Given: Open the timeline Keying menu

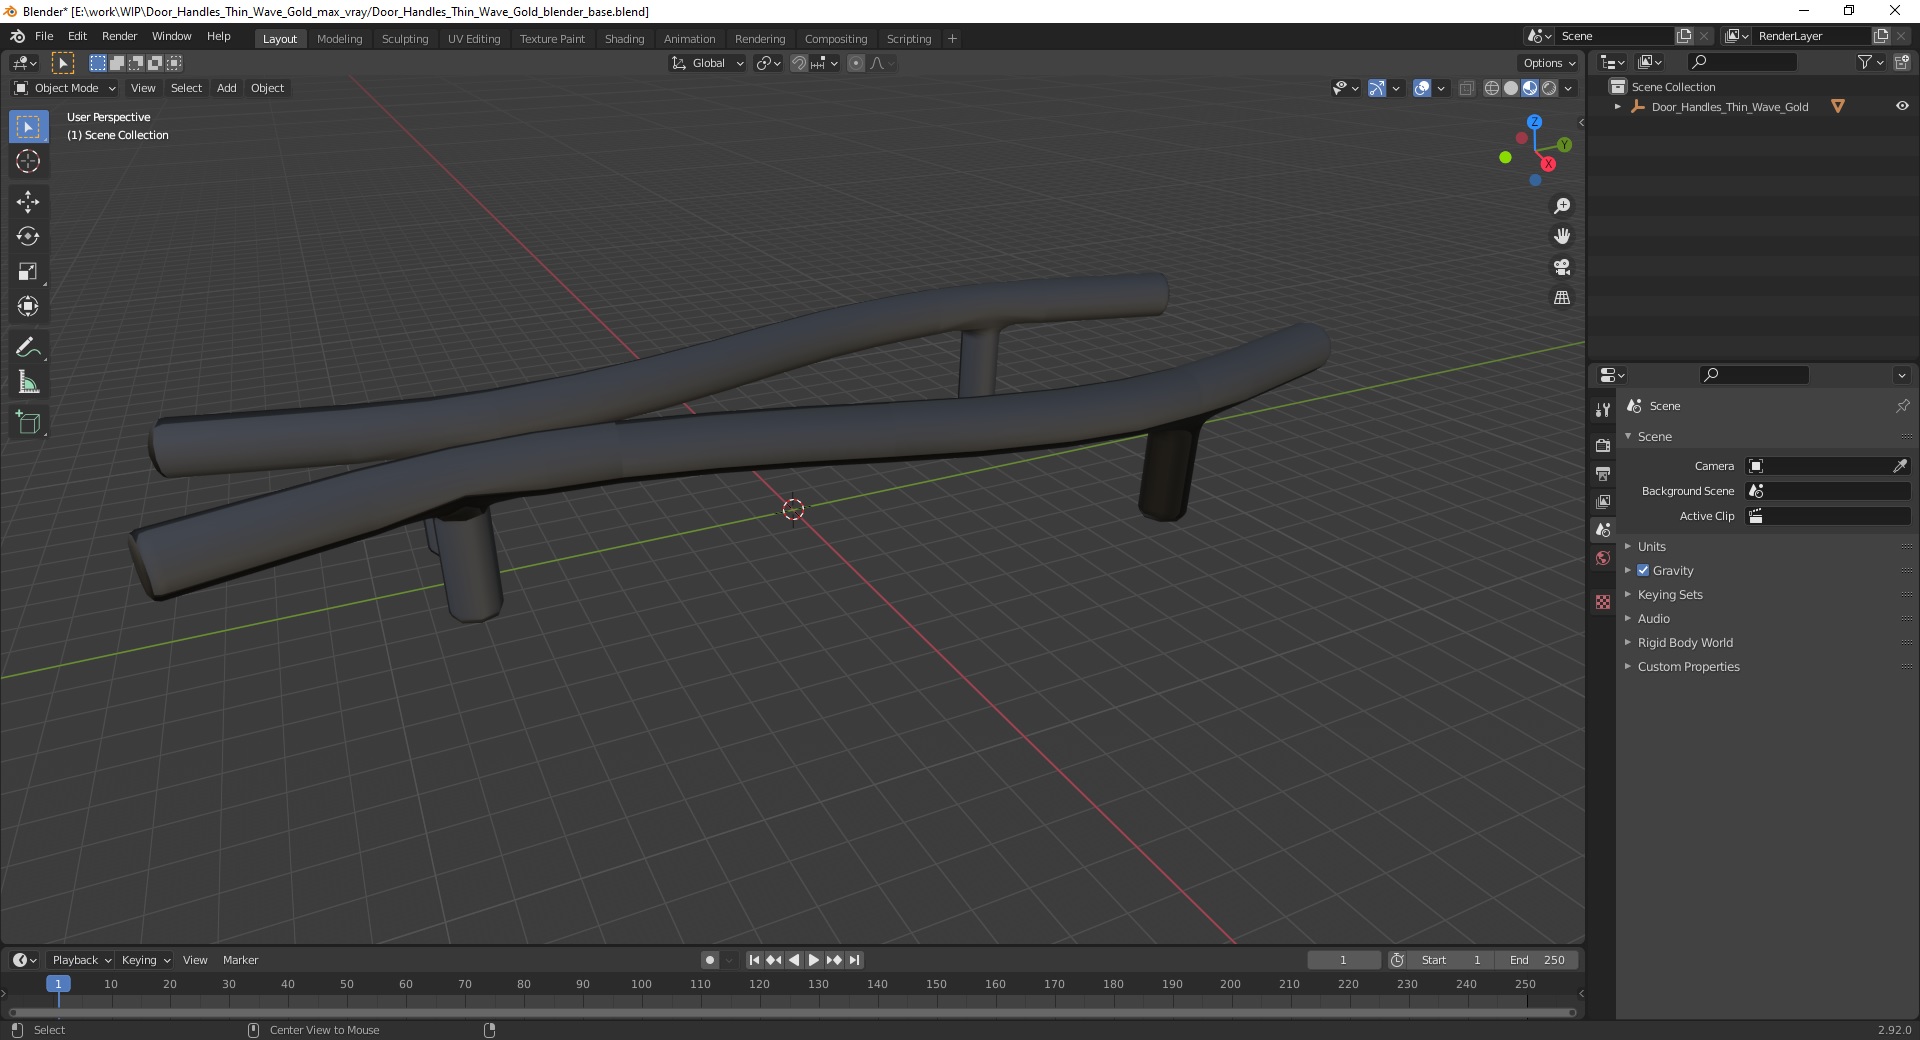Looking at the screenshot, I should [146, 960].
